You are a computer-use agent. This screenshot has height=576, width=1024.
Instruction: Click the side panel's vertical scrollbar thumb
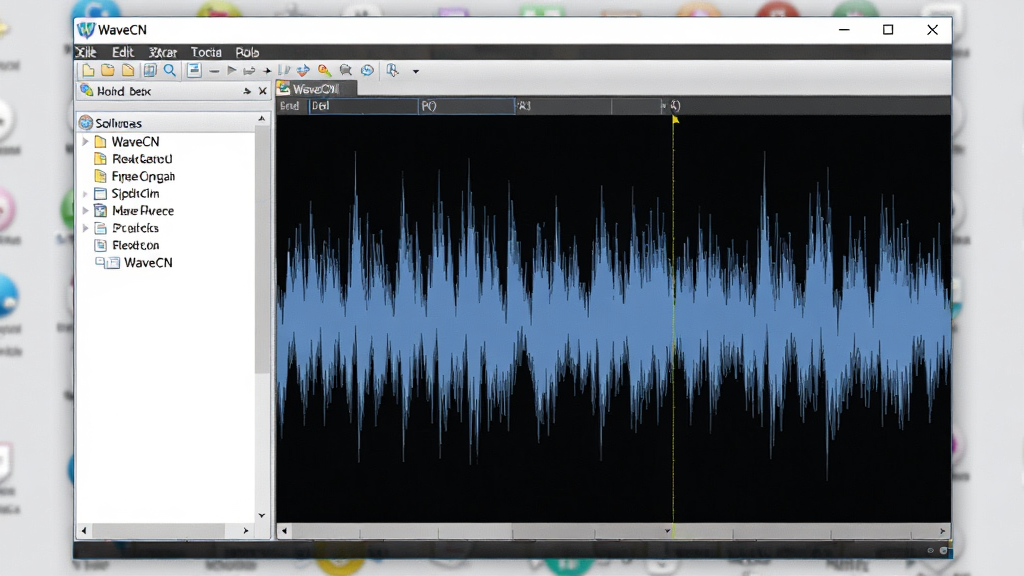262,249
